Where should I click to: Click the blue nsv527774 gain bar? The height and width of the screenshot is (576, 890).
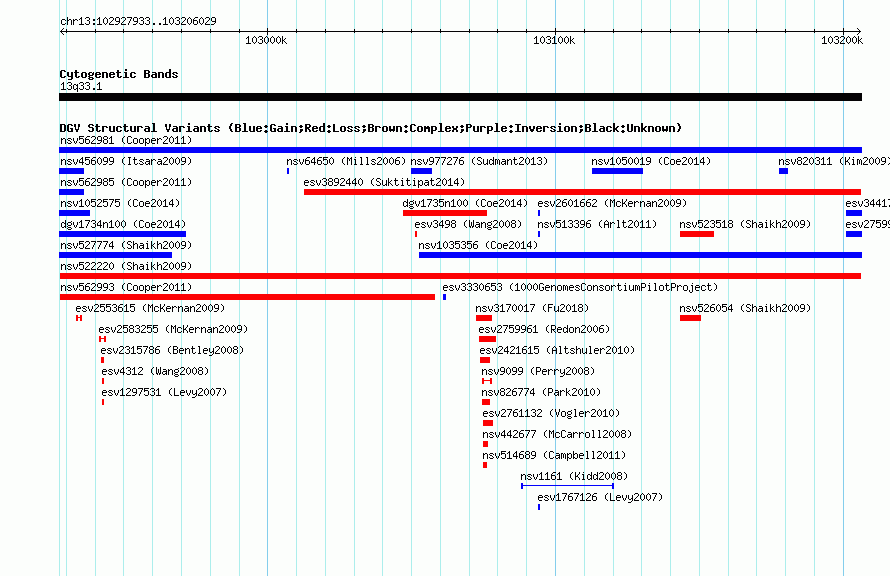coord(115,255)
